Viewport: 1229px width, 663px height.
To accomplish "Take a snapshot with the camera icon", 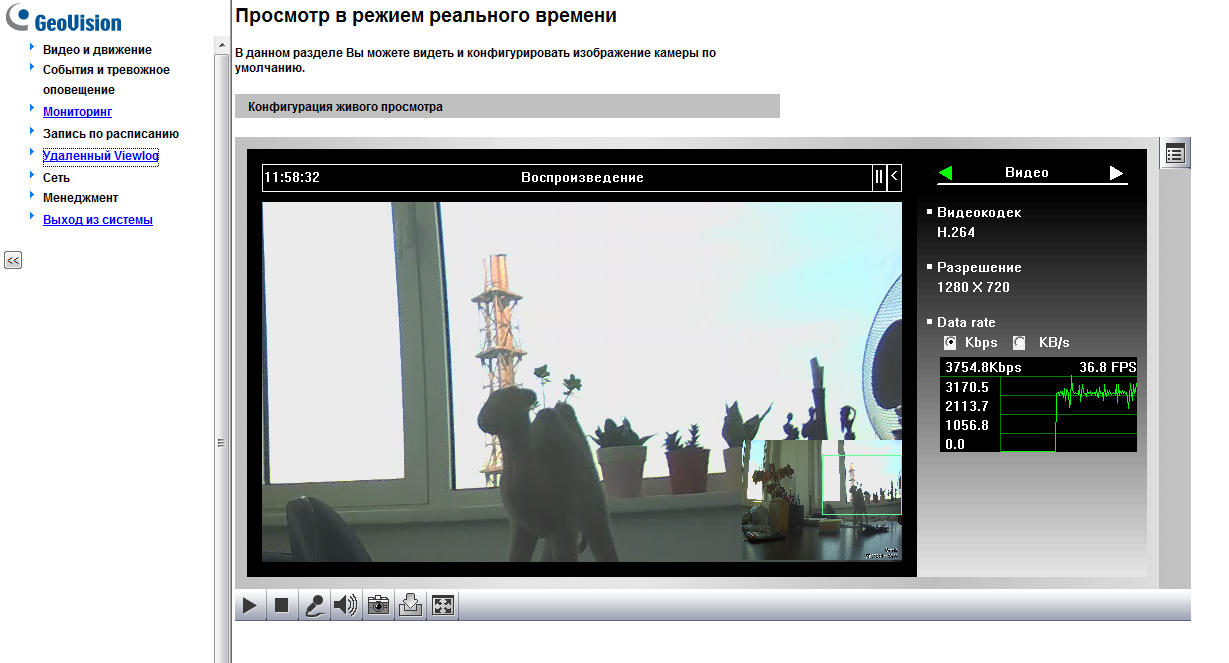I will click(x=378, y=605).
